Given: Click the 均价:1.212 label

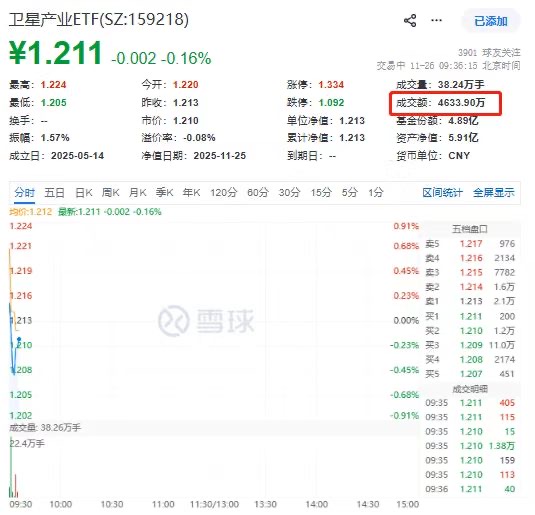Looking at the screenshot, I should click(x=31, y=212).
